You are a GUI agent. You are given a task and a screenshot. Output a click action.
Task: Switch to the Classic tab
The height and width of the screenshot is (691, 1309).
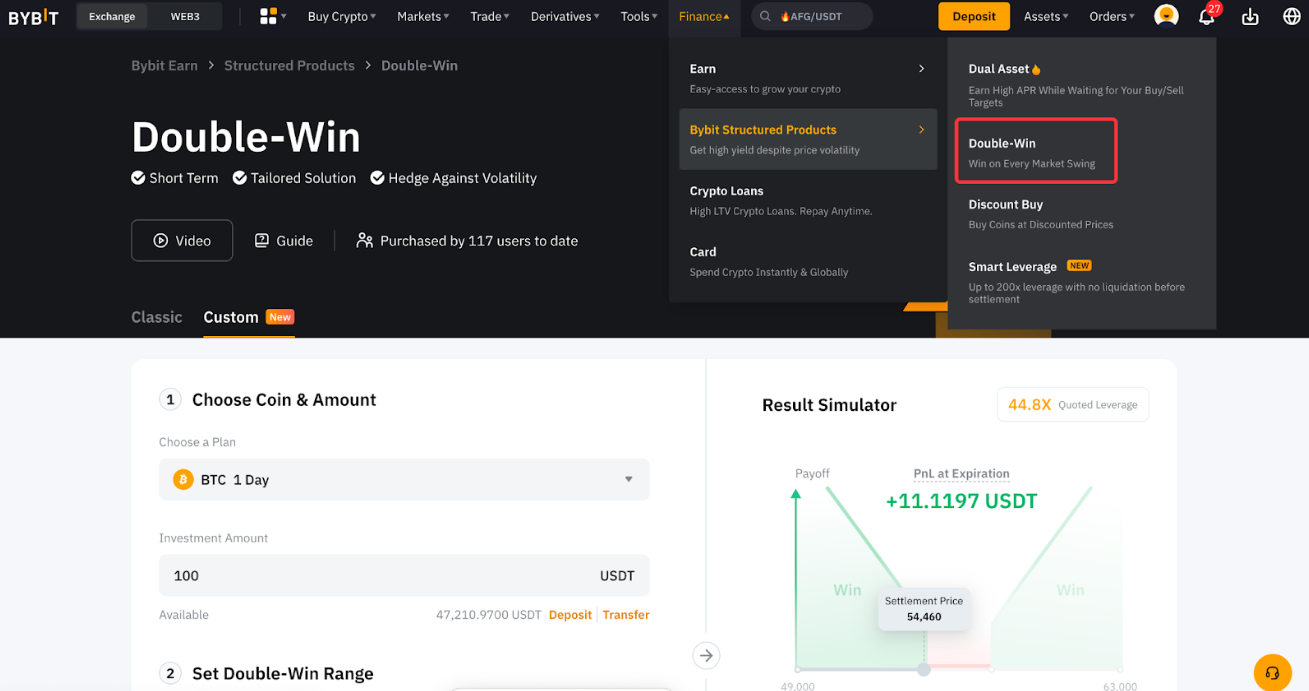coord(157,317)
